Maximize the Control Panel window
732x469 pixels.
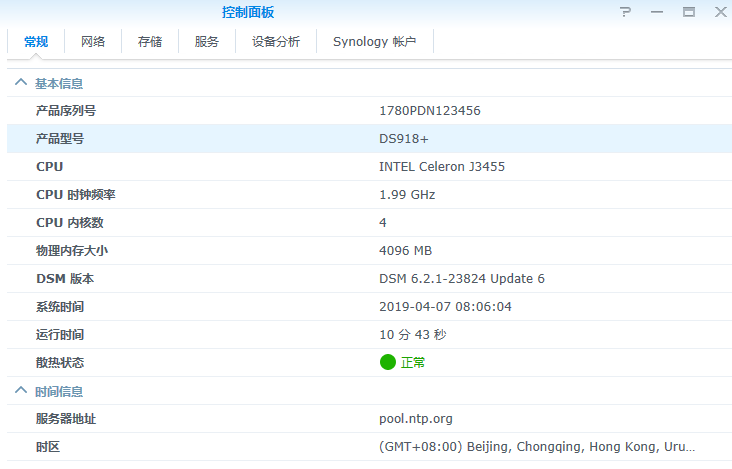point(688,12)
